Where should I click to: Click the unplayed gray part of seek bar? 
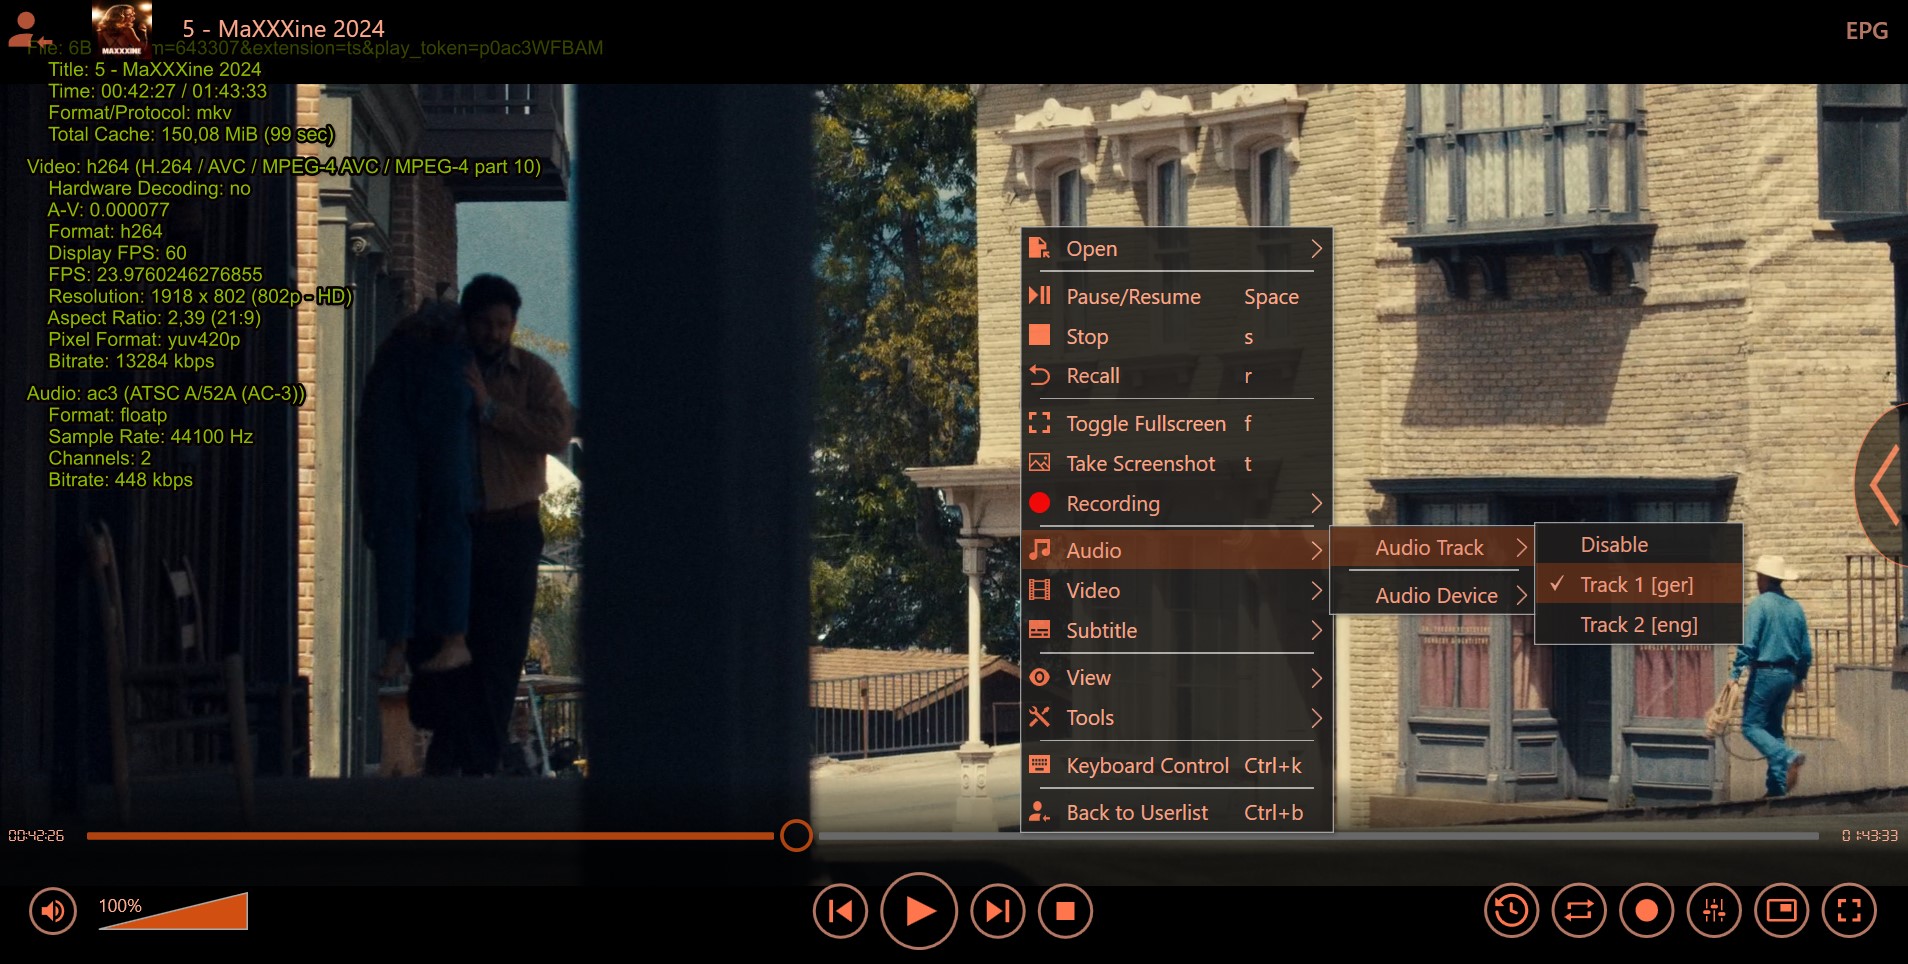tap(1318, 835)
